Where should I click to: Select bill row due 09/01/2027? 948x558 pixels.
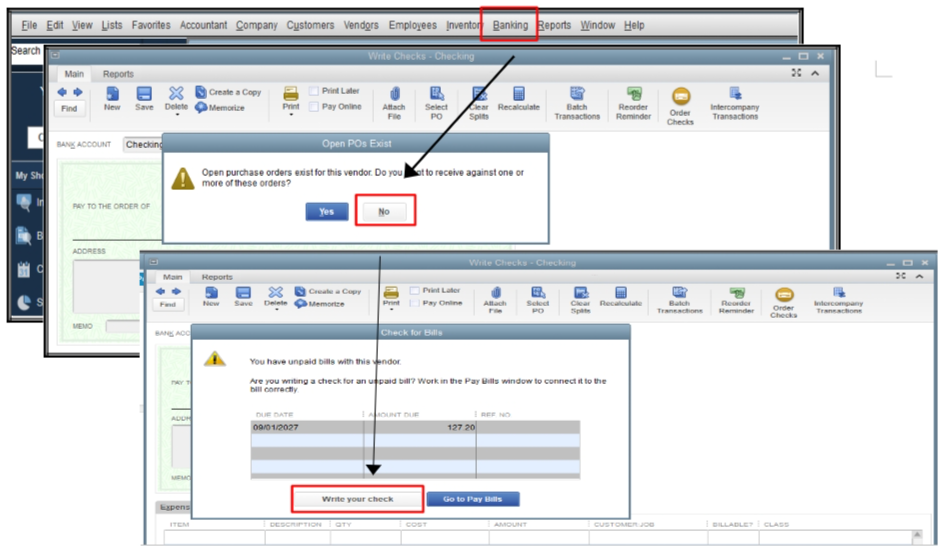[415, 427]
